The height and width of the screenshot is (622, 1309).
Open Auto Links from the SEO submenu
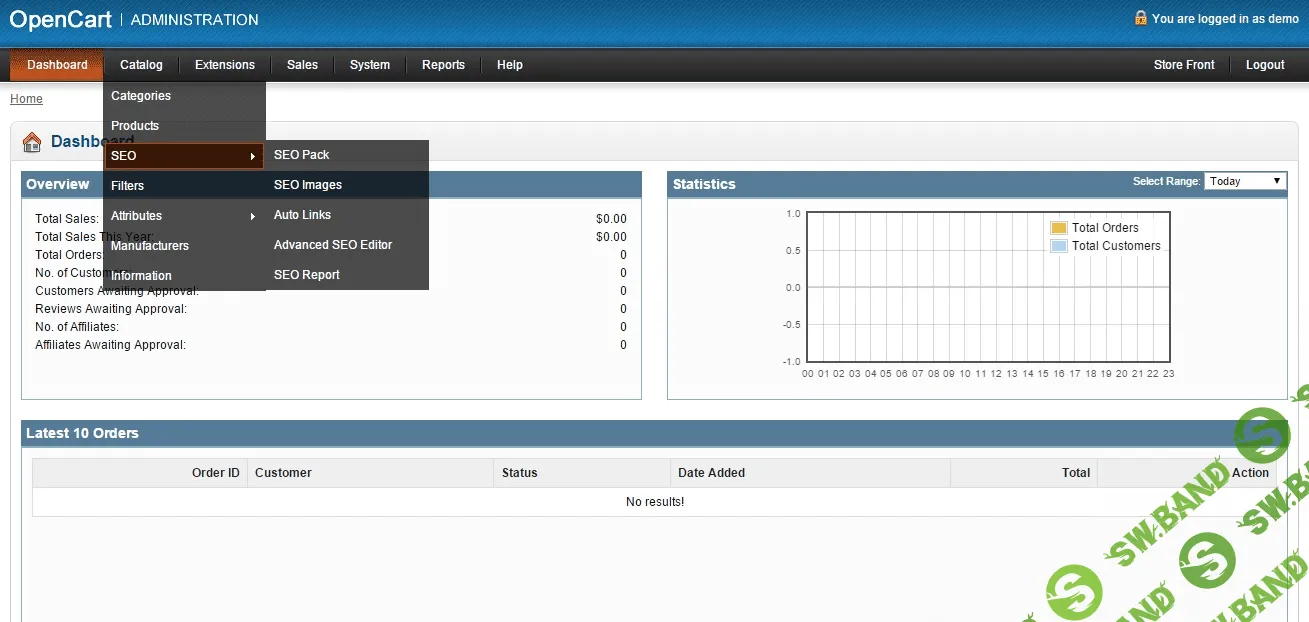tap(302, 215)
